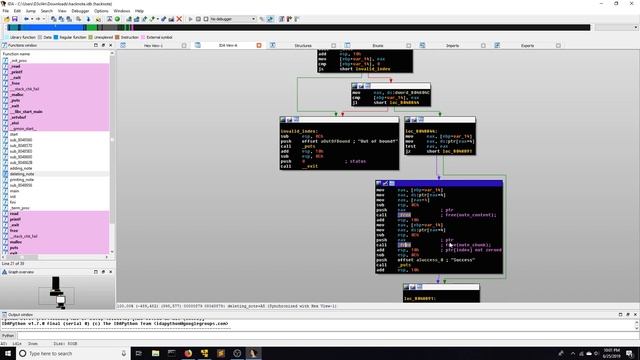Click the green circle toolbar icon
This screenshot has width=640, height=360.
pyautogui.click(x=117, y=19)
